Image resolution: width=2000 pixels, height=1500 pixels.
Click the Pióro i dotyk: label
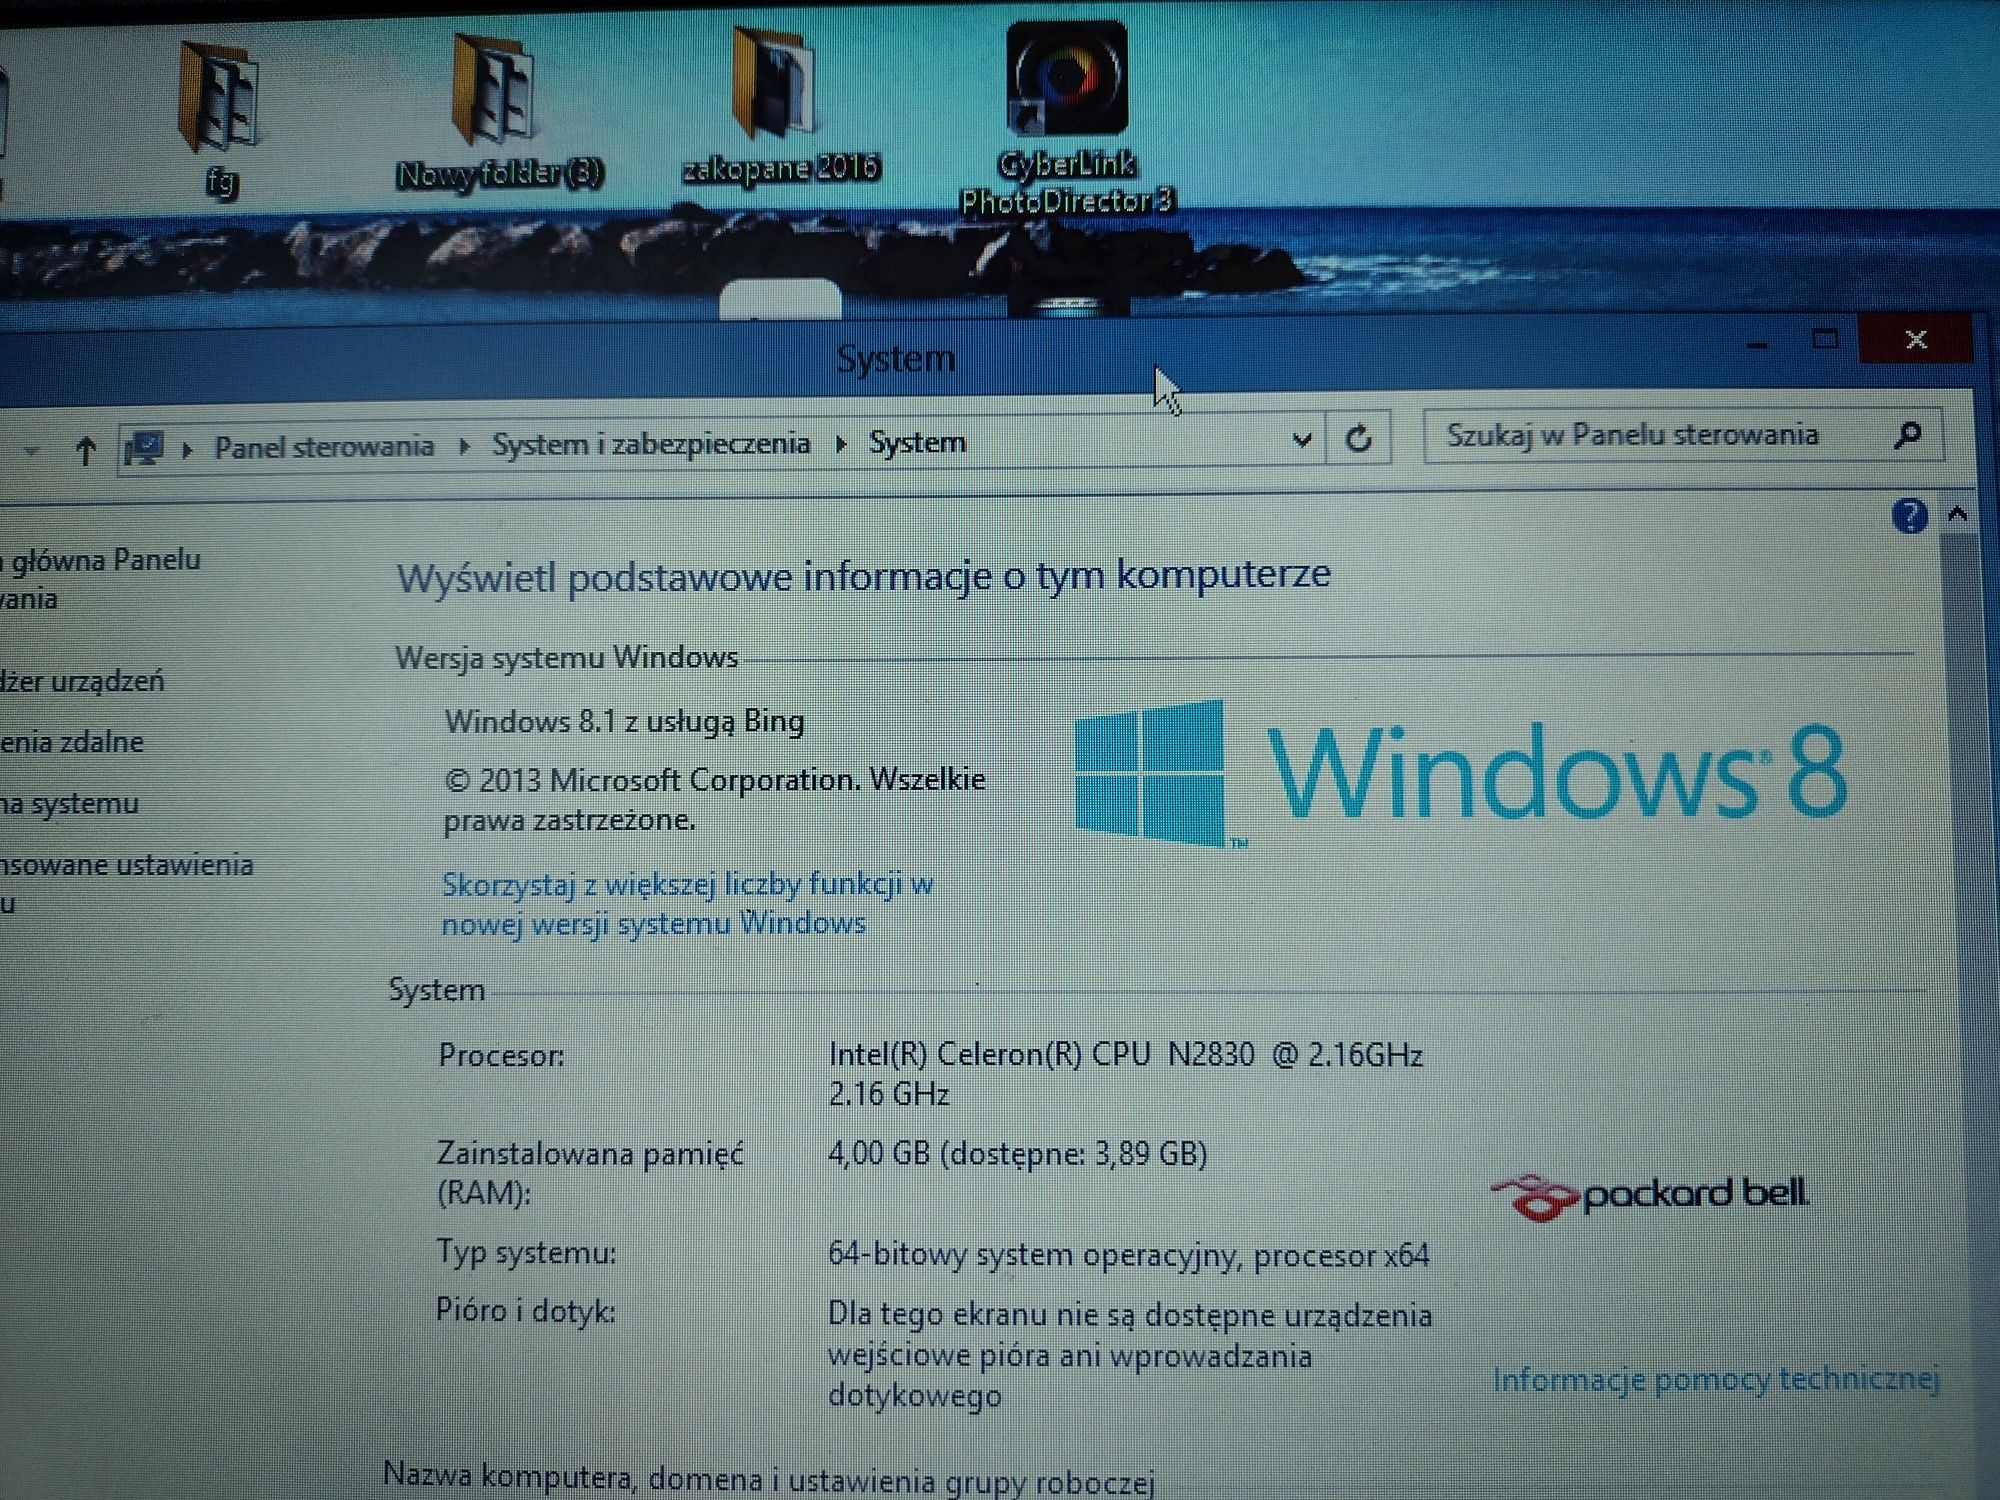pyautogui.click(x=525, y=1310)
